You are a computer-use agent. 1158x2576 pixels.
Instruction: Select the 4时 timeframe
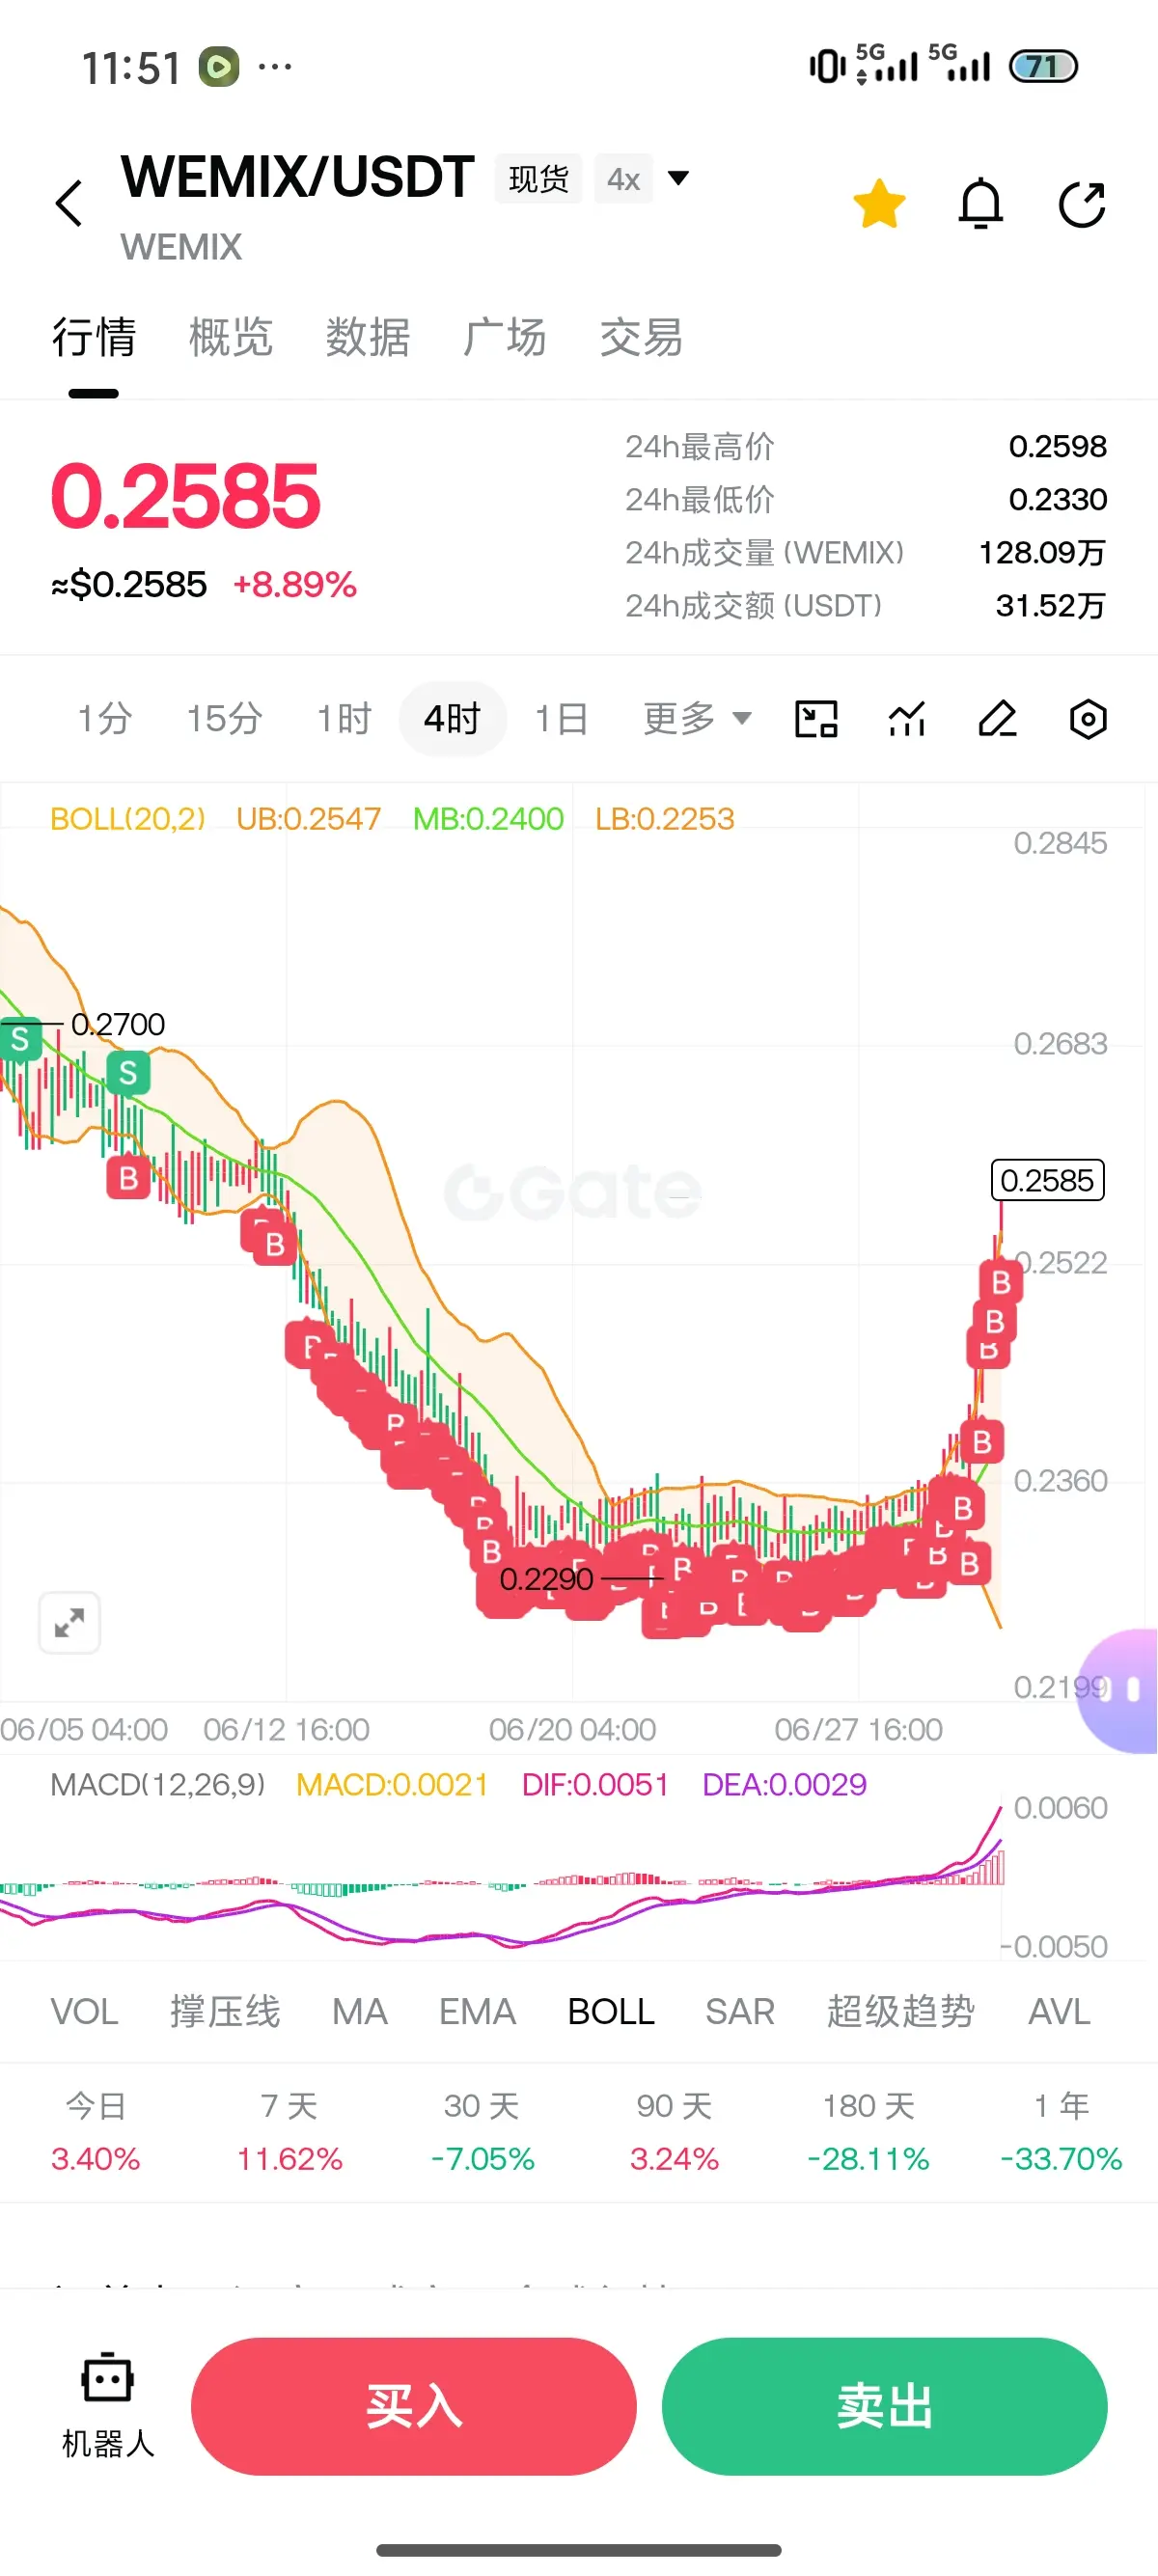pyautogui.click(x=452, y=718)
